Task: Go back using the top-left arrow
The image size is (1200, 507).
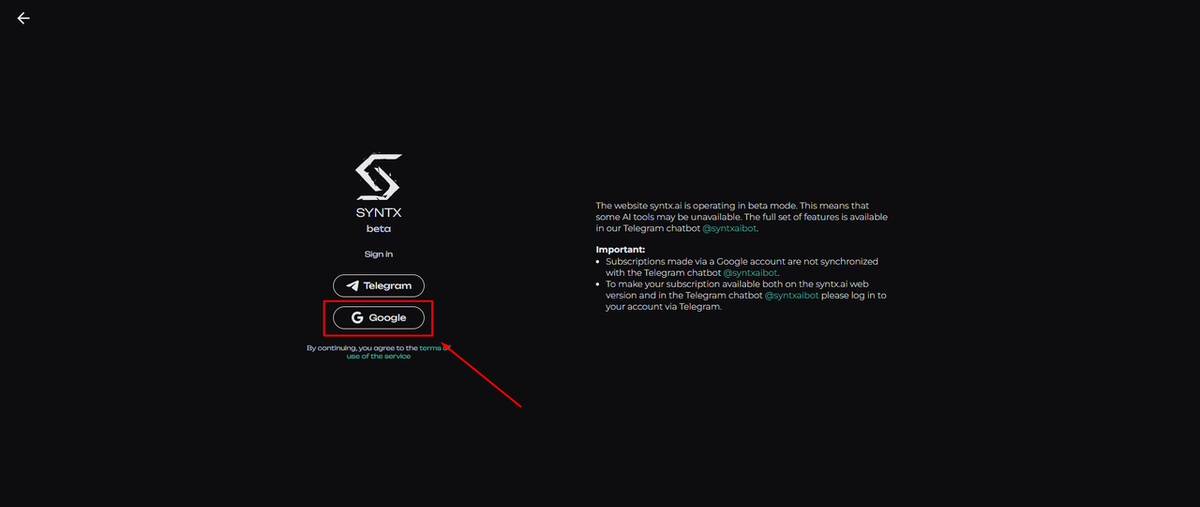Action: click(x=24, y=18)
